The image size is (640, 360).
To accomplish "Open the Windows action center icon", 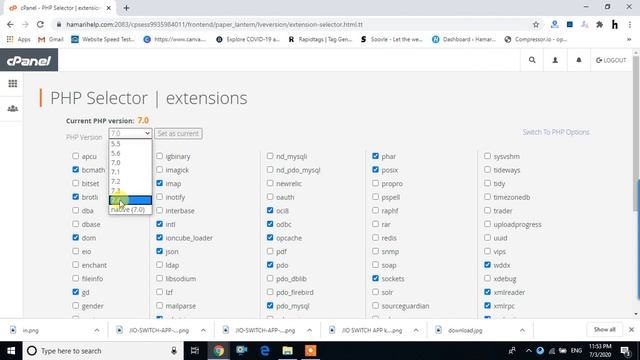I will 625,351.
